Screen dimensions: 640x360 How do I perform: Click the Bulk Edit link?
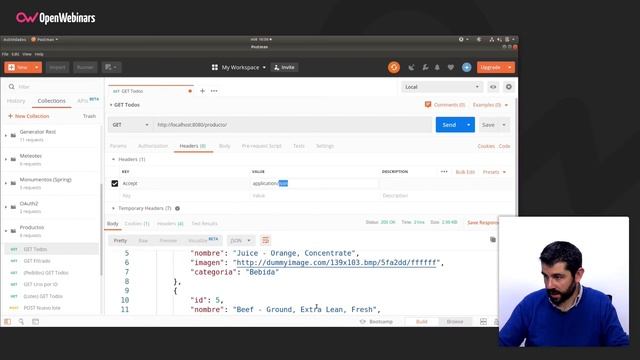pyautogui.click(x=465, y=172)
